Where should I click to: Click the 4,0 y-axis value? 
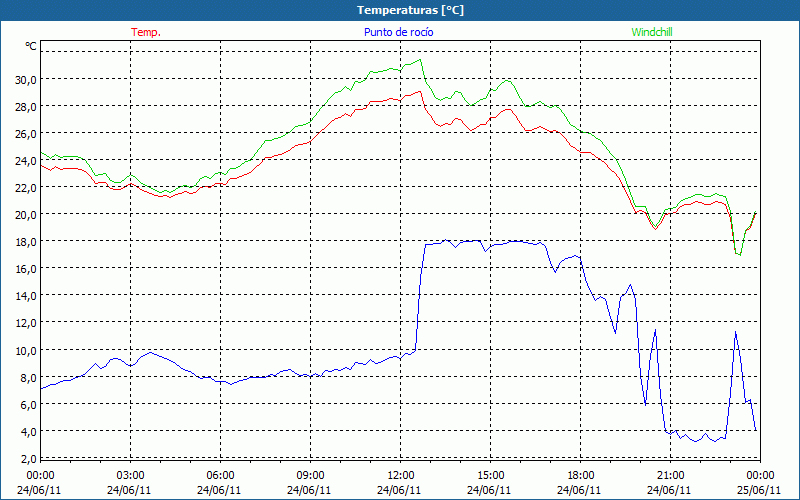pos(29,432)
